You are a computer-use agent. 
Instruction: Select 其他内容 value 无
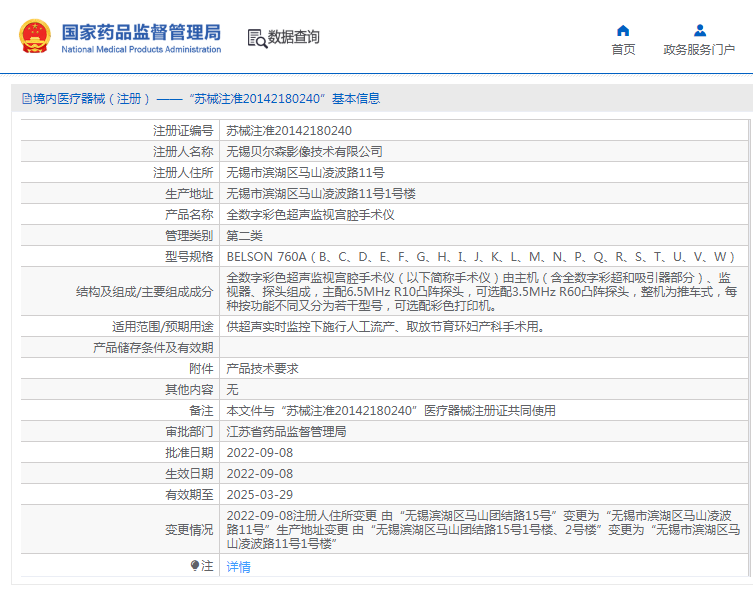tap(232, 390)
